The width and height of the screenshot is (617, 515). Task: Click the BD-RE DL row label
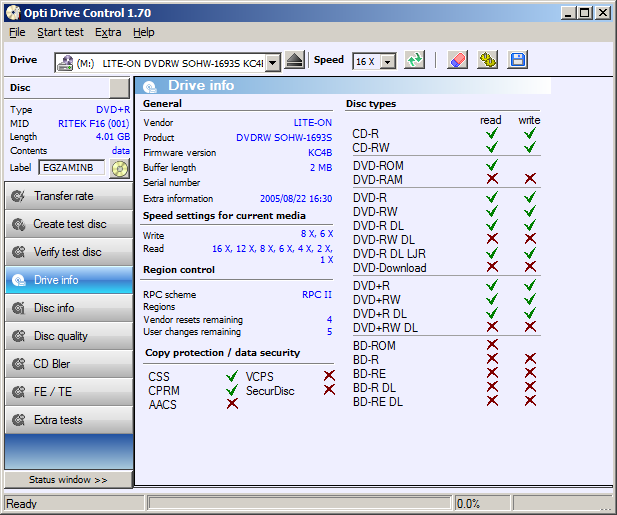point(378,402)
